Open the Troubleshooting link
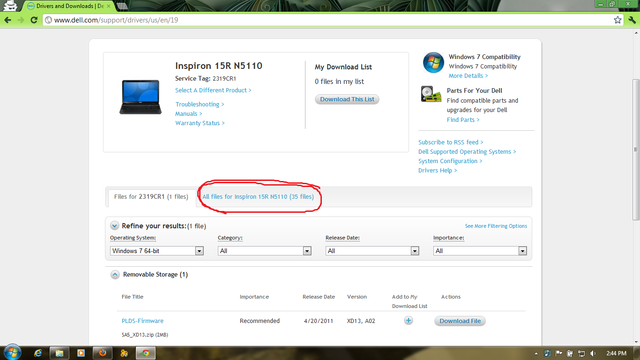 (x=200, y=104)
